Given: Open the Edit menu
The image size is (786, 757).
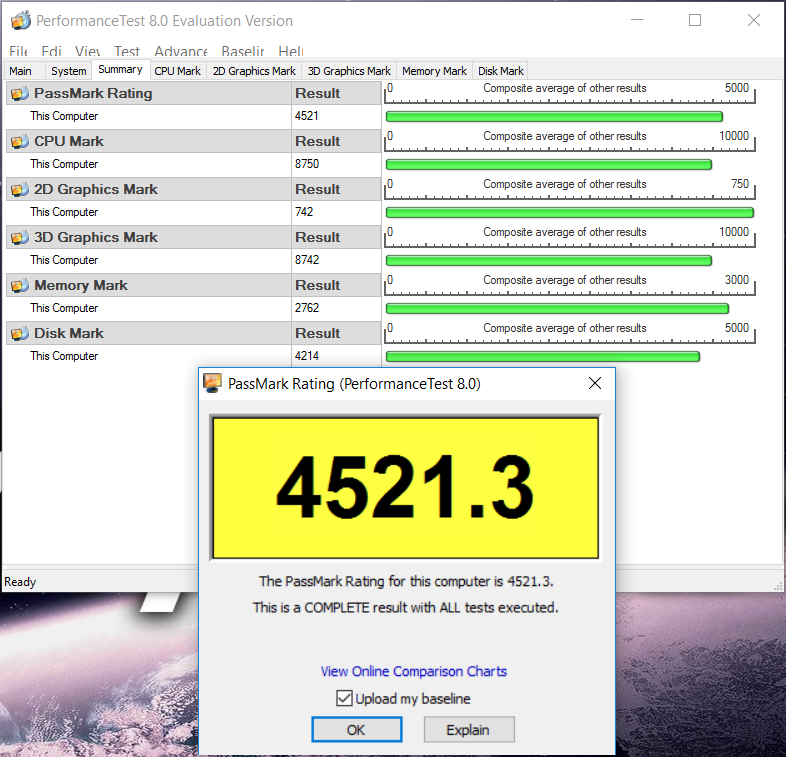Looking at the screenshot, I should click(x=51, y=51).
